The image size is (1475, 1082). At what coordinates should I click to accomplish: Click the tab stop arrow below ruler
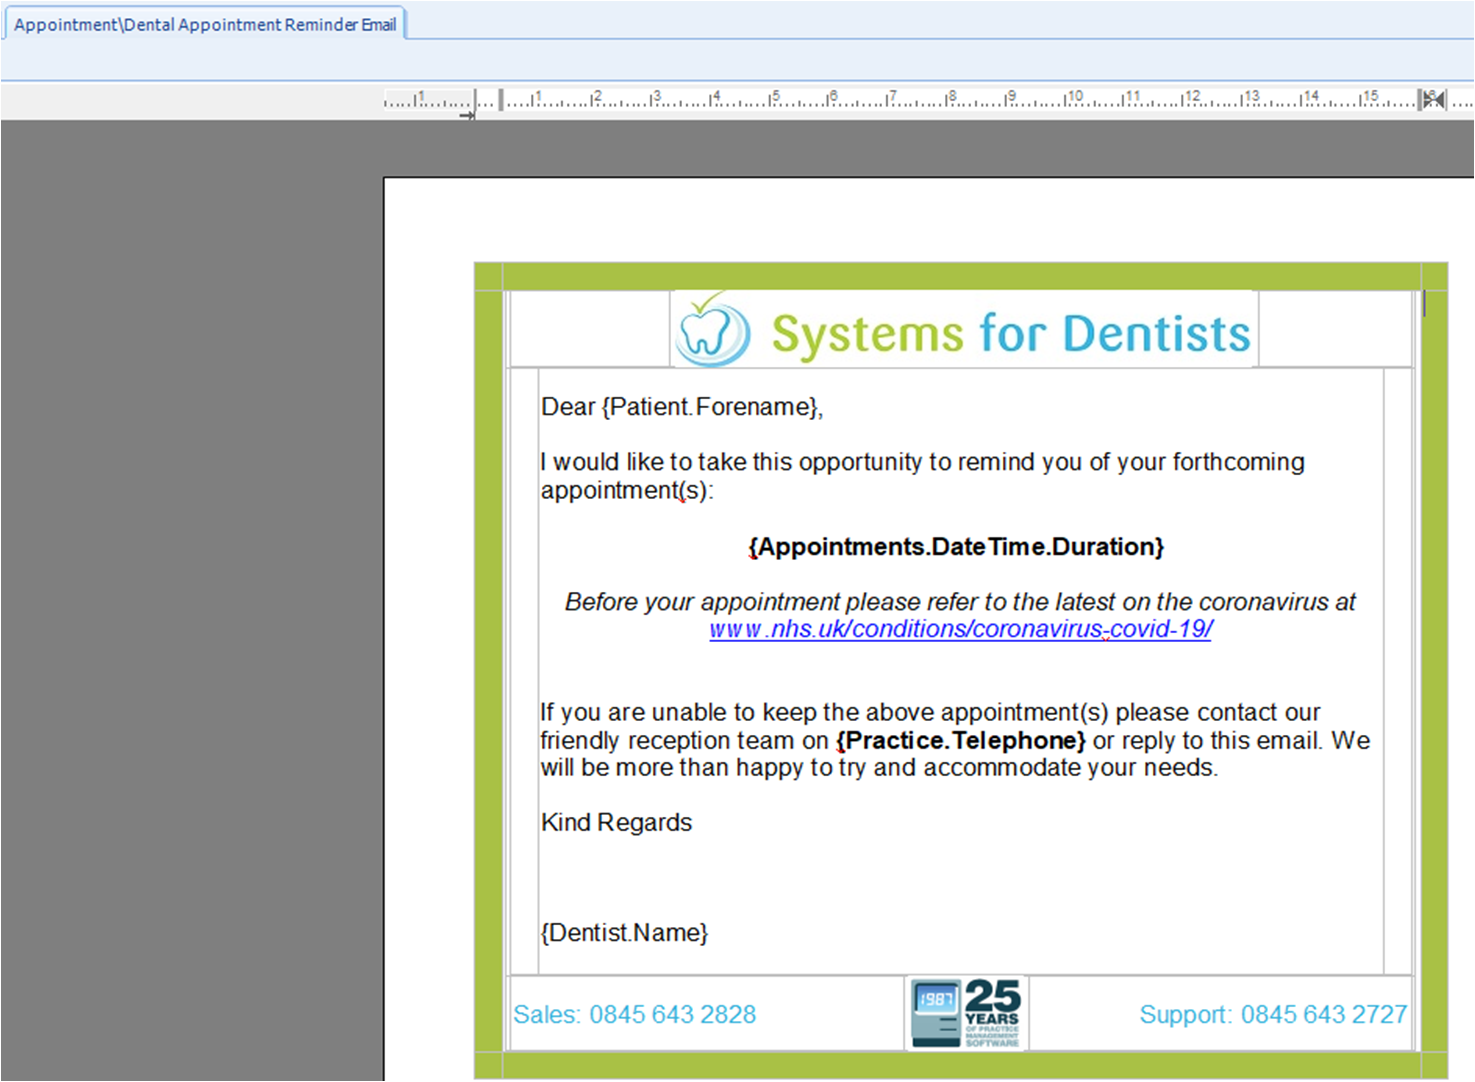click(467, 116)
